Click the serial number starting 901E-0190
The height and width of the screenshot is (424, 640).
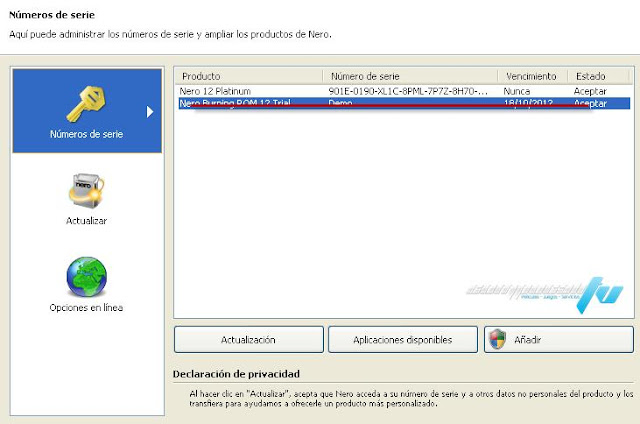pyautogui.click(x=408, y=91)
